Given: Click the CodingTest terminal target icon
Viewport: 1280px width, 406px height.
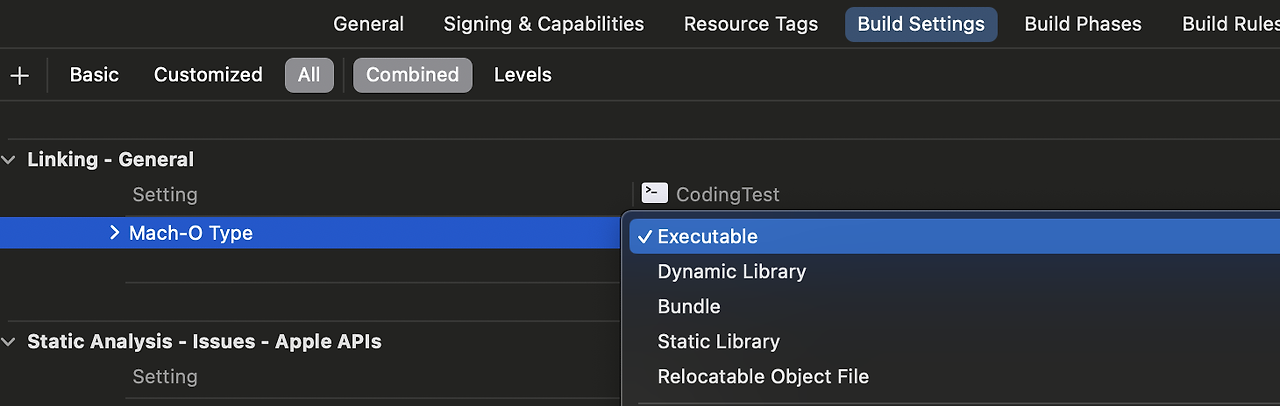Looking at the screenshot, I should coord(655,193).
